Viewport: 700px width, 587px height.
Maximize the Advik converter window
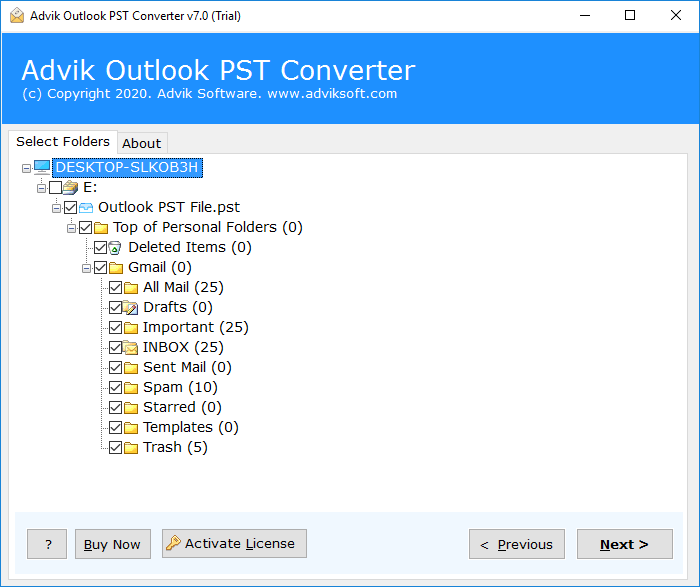pos(630,15)
